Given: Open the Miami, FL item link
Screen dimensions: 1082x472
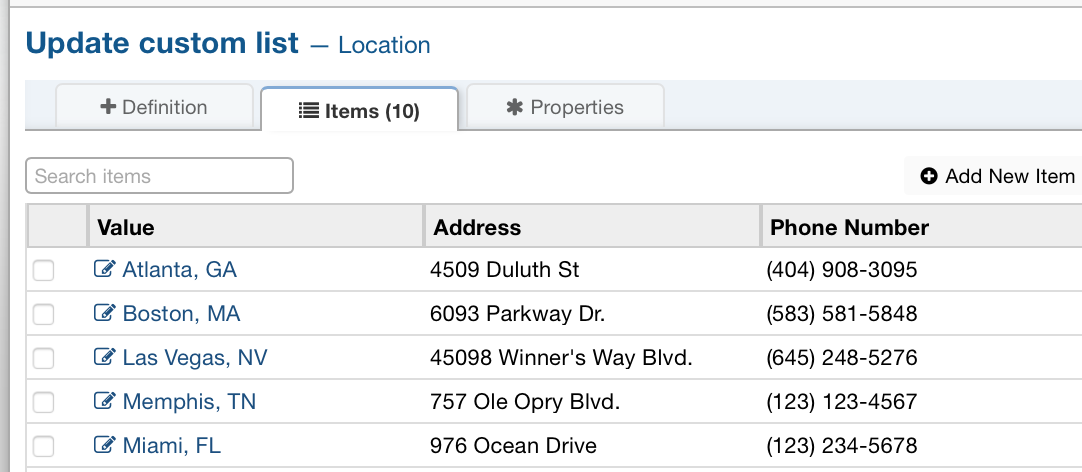Looking at the screenshot, I should tap(172, 446).
